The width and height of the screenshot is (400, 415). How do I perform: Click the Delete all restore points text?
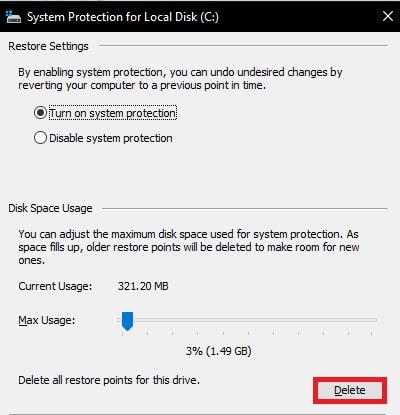tap(109, 380)
